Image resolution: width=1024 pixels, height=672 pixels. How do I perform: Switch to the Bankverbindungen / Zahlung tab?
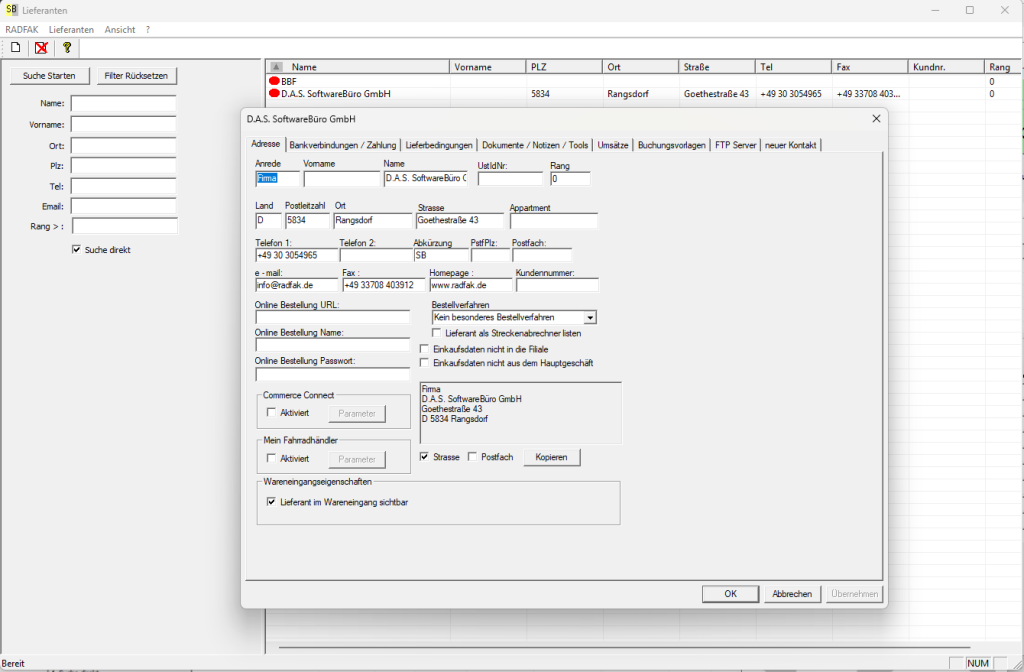click(342, 145)
